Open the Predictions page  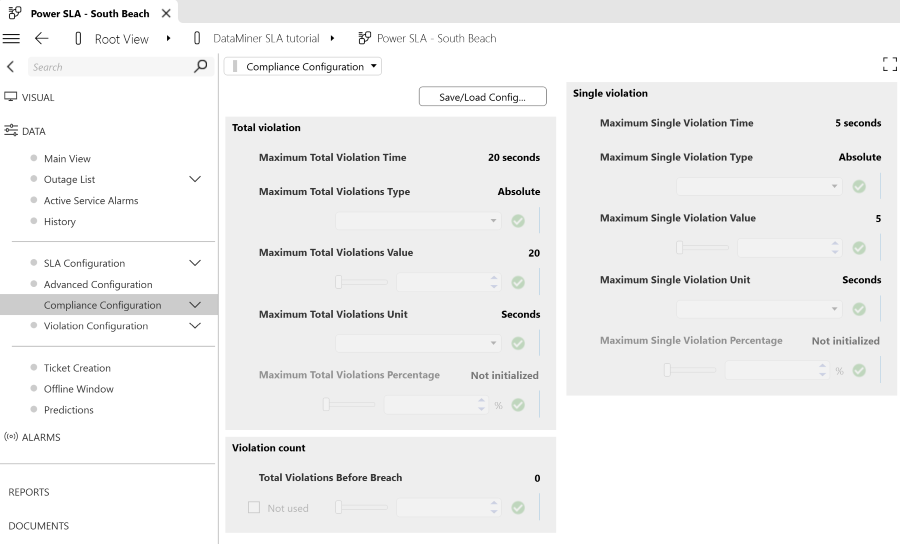tap(68, 410)
